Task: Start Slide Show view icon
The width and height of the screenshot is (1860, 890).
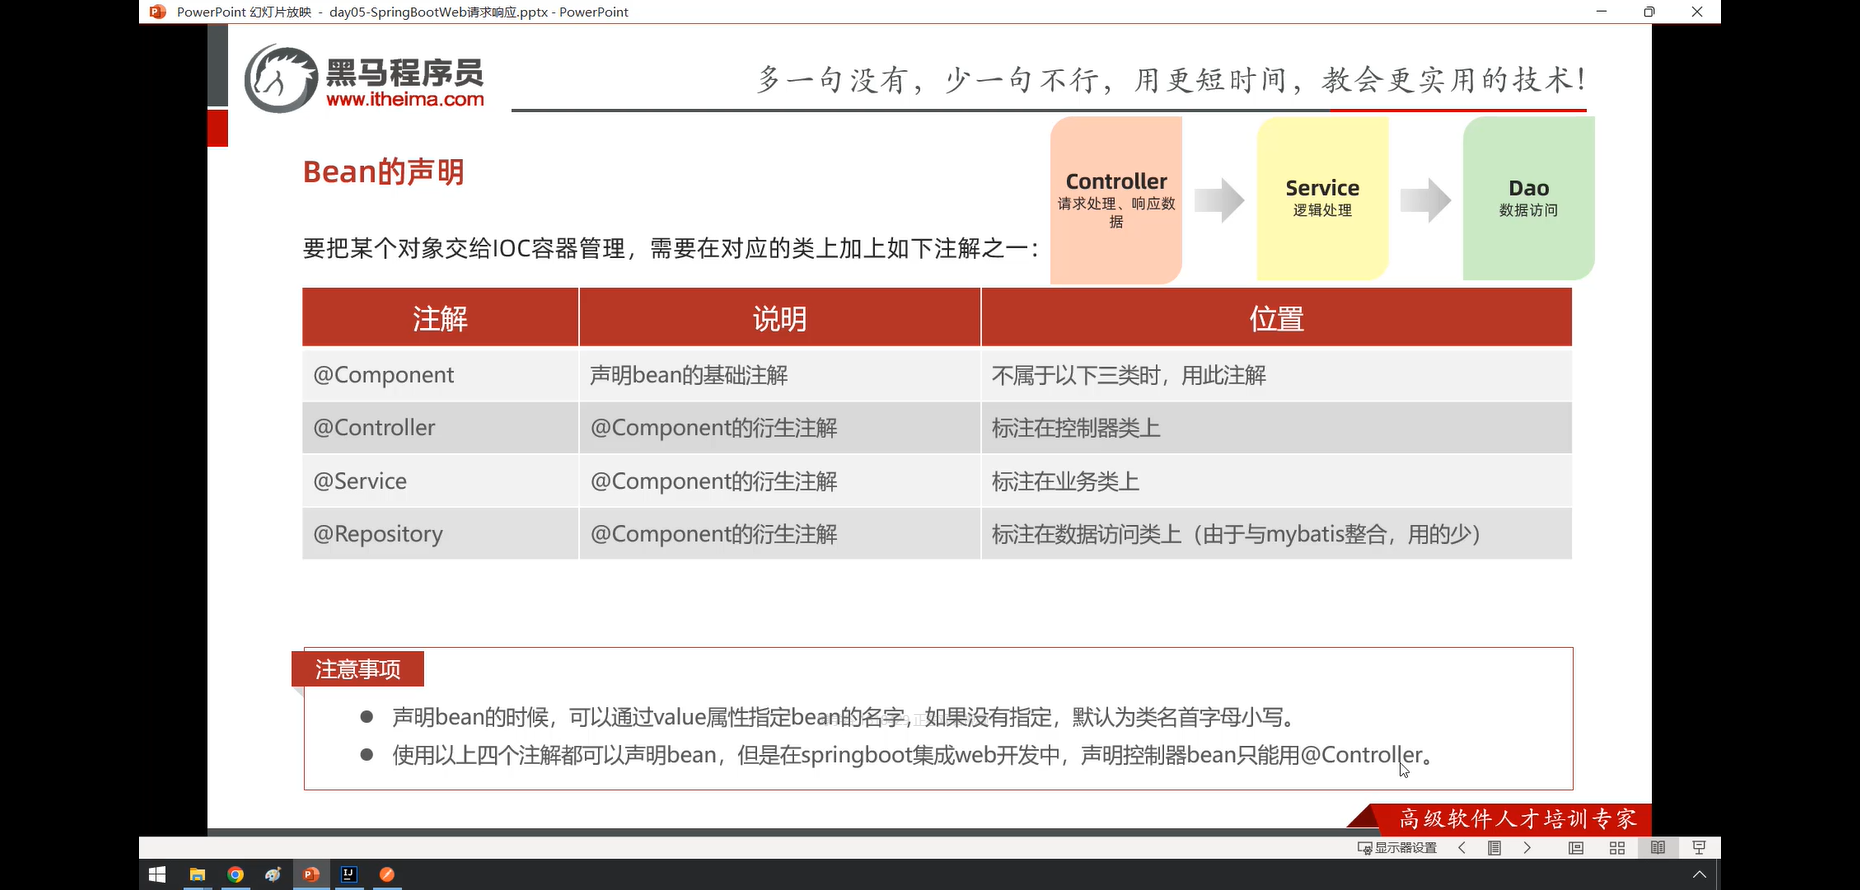Action: [1699, 848]
